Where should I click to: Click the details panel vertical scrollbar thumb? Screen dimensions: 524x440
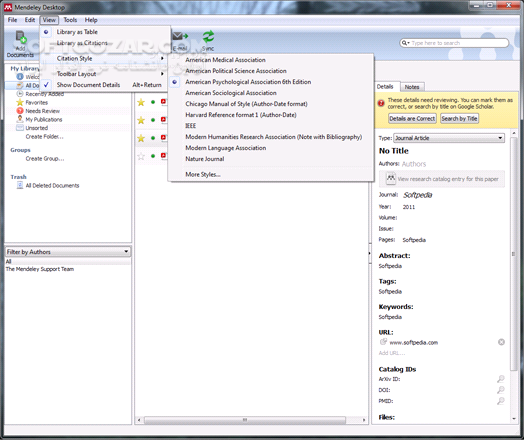pos(514,254)
